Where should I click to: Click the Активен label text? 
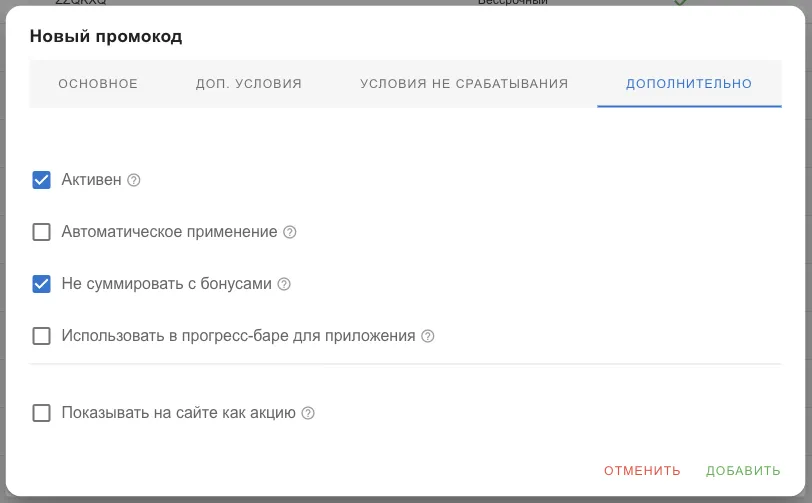(92, 180)
